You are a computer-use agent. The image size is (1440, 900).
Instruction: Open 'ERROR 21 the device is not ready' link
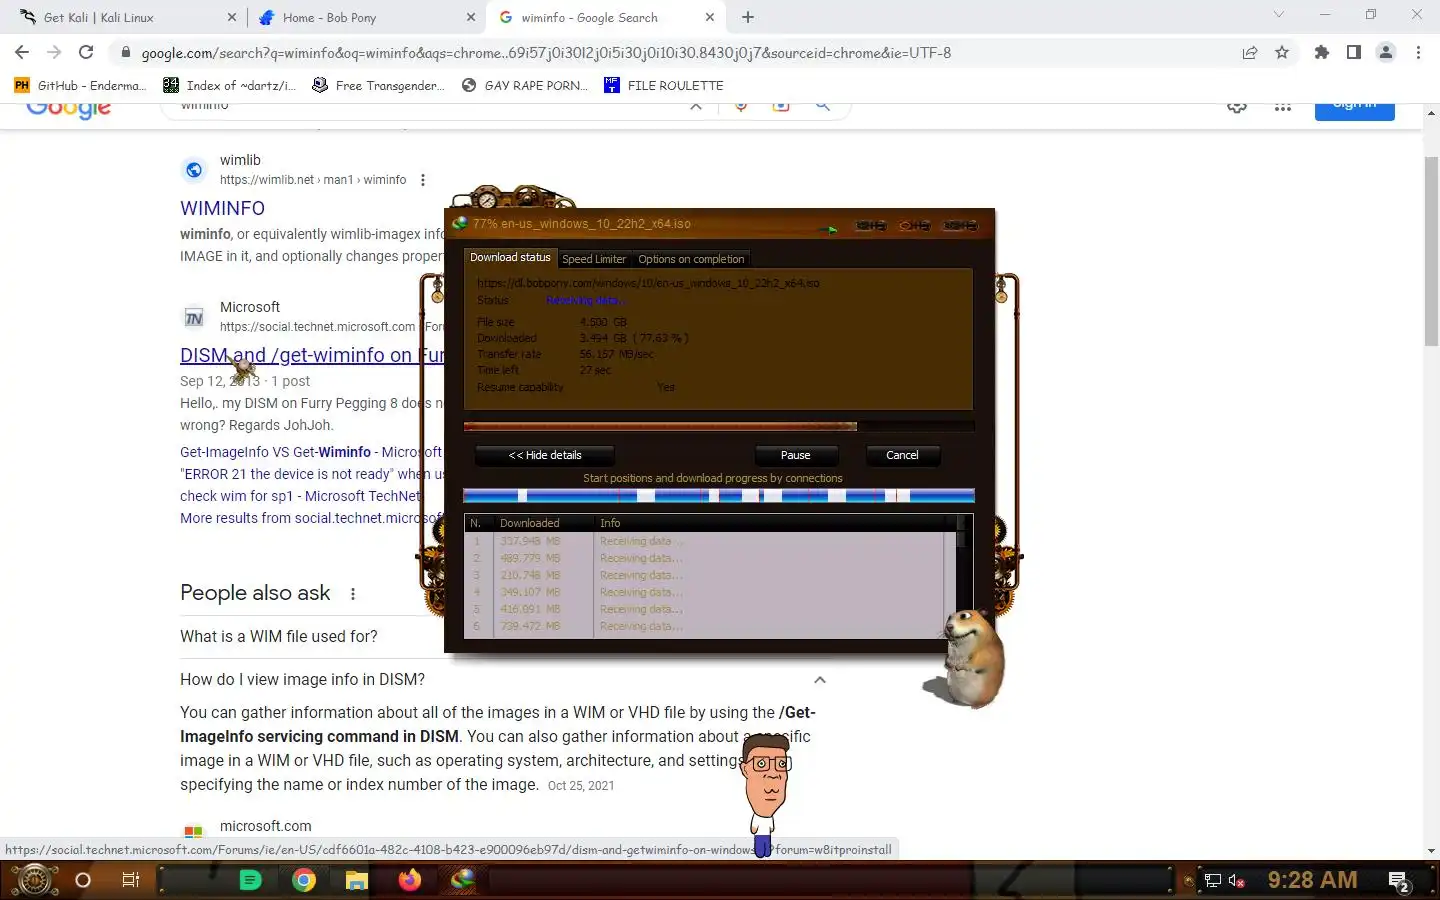point(312,474)
